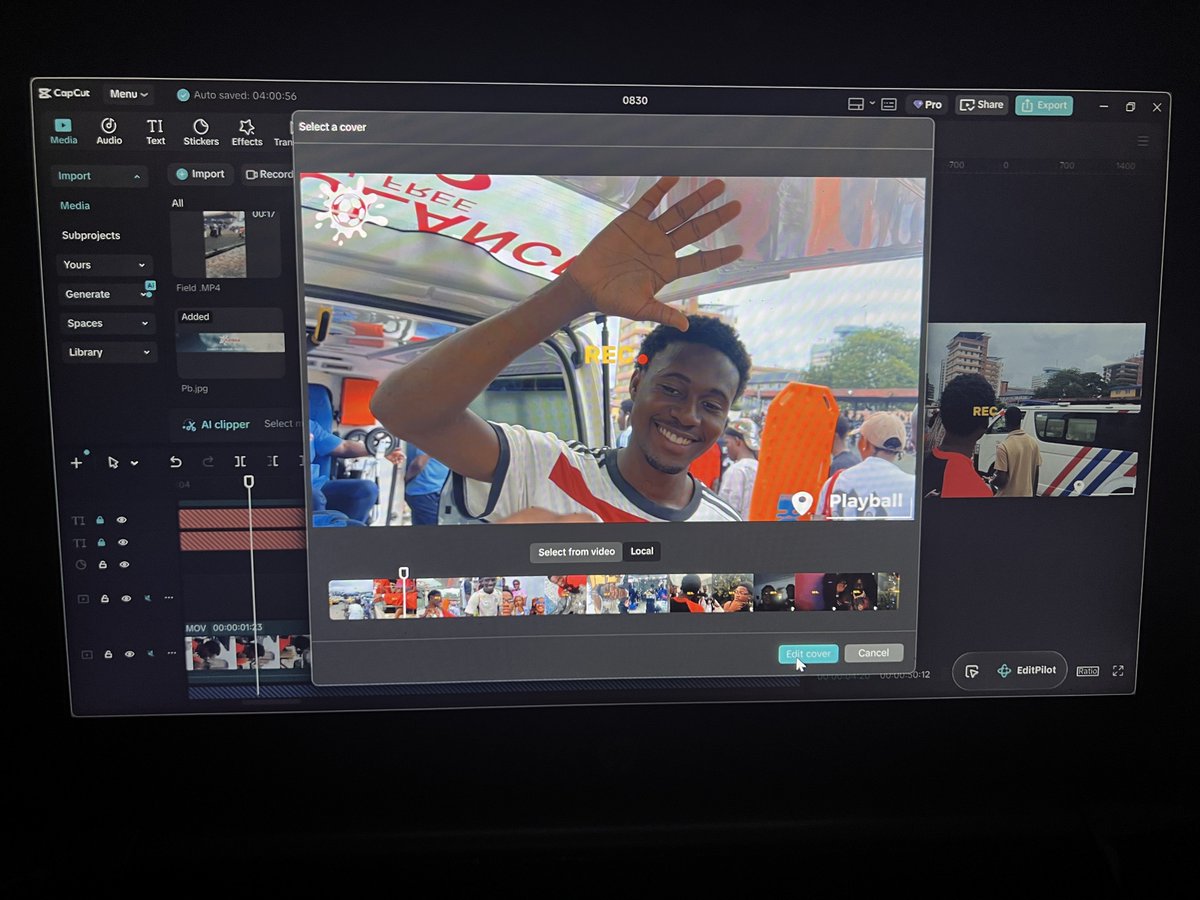Click the first text track TI icon
This screenshot has height=900, width=1200.
(x=79, y=521)
